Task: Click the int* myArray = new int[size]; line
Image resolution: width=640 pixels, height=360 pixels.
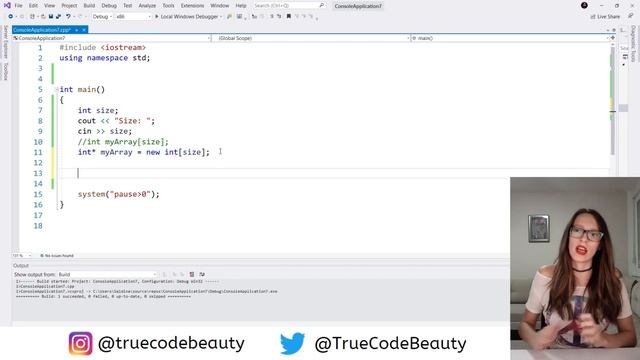Action: tap(144, 152)
